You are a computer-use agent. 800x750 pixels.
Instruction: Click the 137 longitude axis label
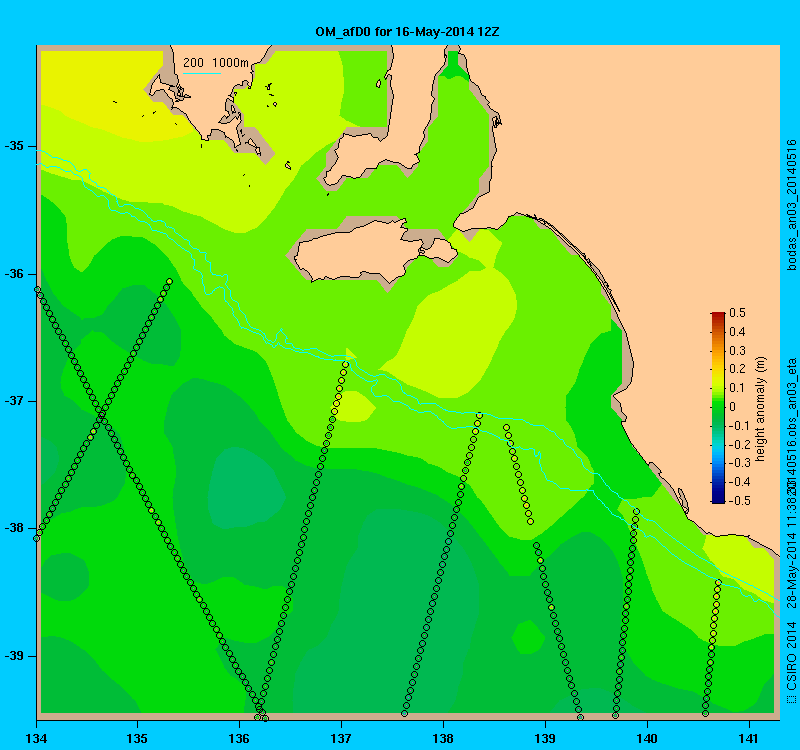tap(341, 738)
